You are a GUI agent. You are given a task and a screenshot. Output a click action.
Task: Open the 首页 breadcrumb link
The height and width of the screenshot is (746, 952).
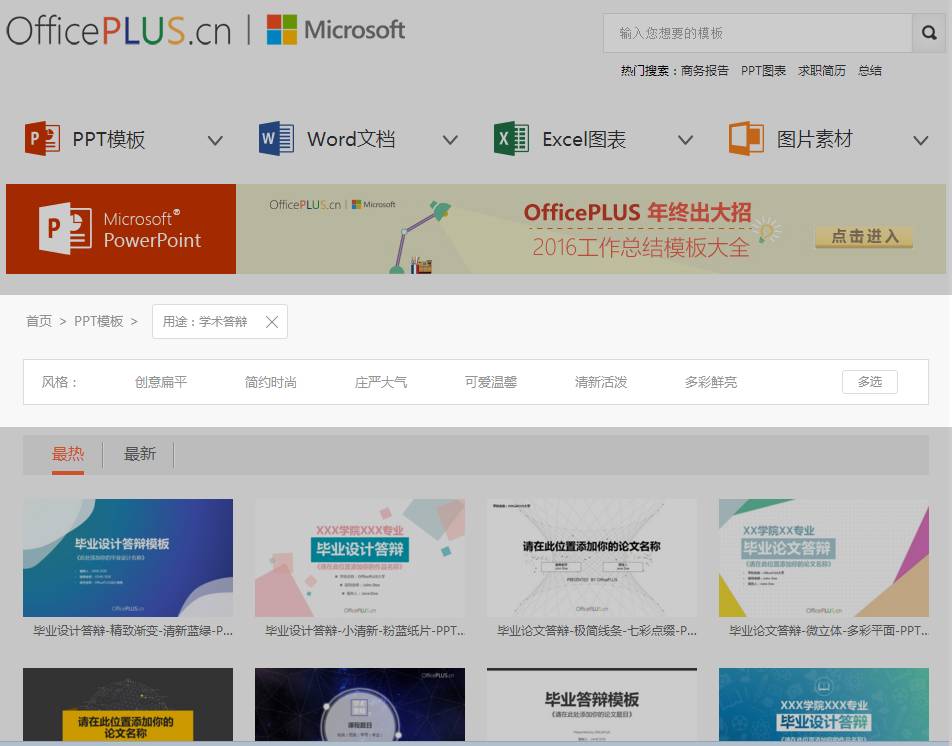(38, 321)
